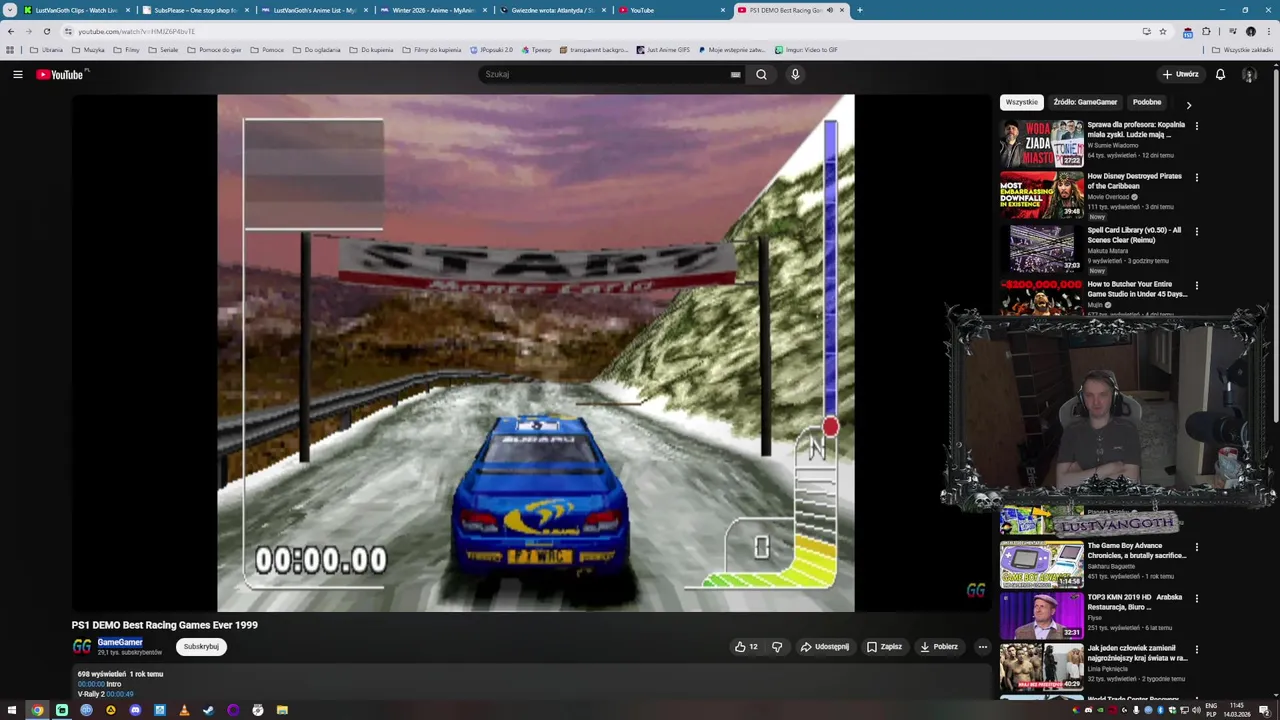The image size is (1280, 720).
Task: Open Chrome extensions puzzle icon
Action: tap(1206, 31)
